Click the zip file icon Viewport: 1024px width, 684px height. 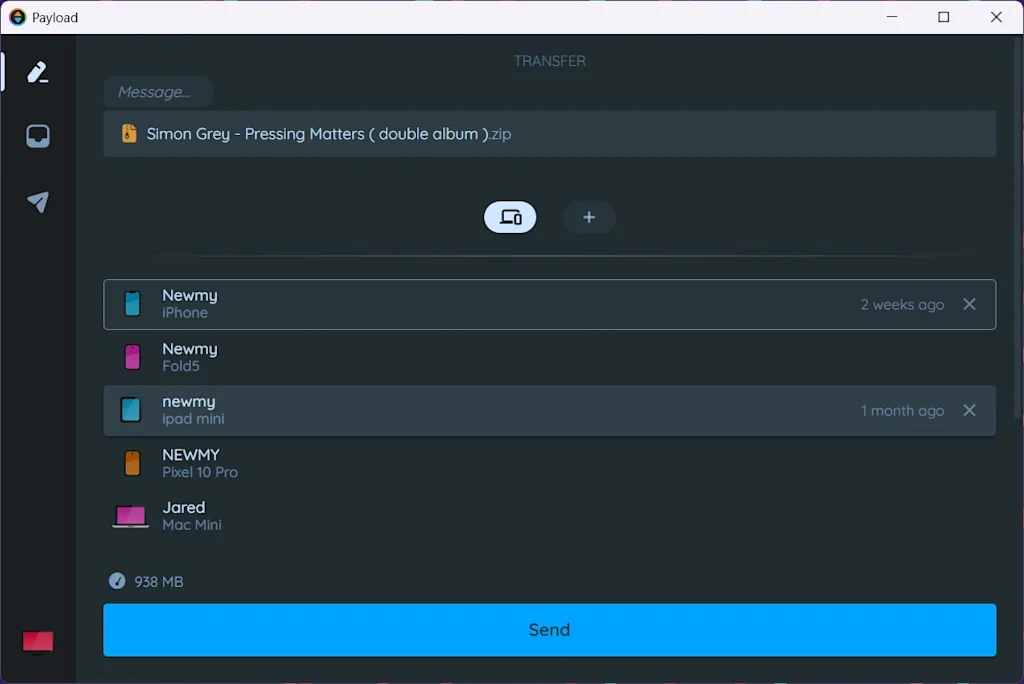[x=129, y=134]
